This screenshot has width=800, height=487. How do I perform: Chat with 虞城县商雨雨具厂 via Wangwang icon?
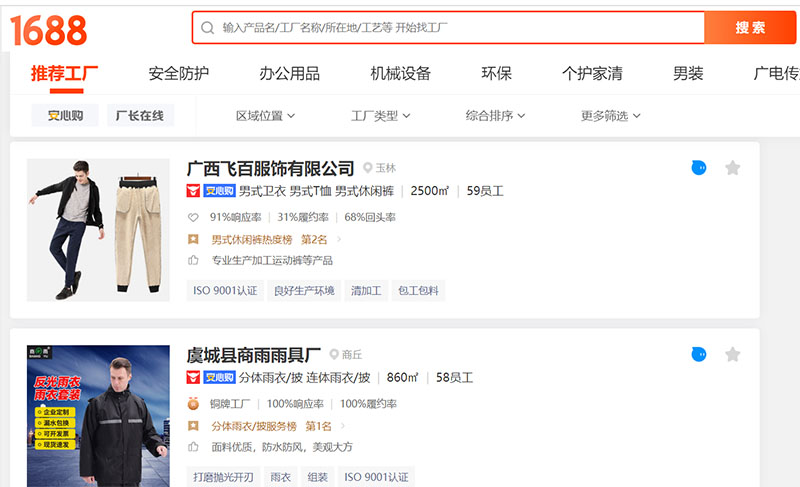click(x=698, y=354)
